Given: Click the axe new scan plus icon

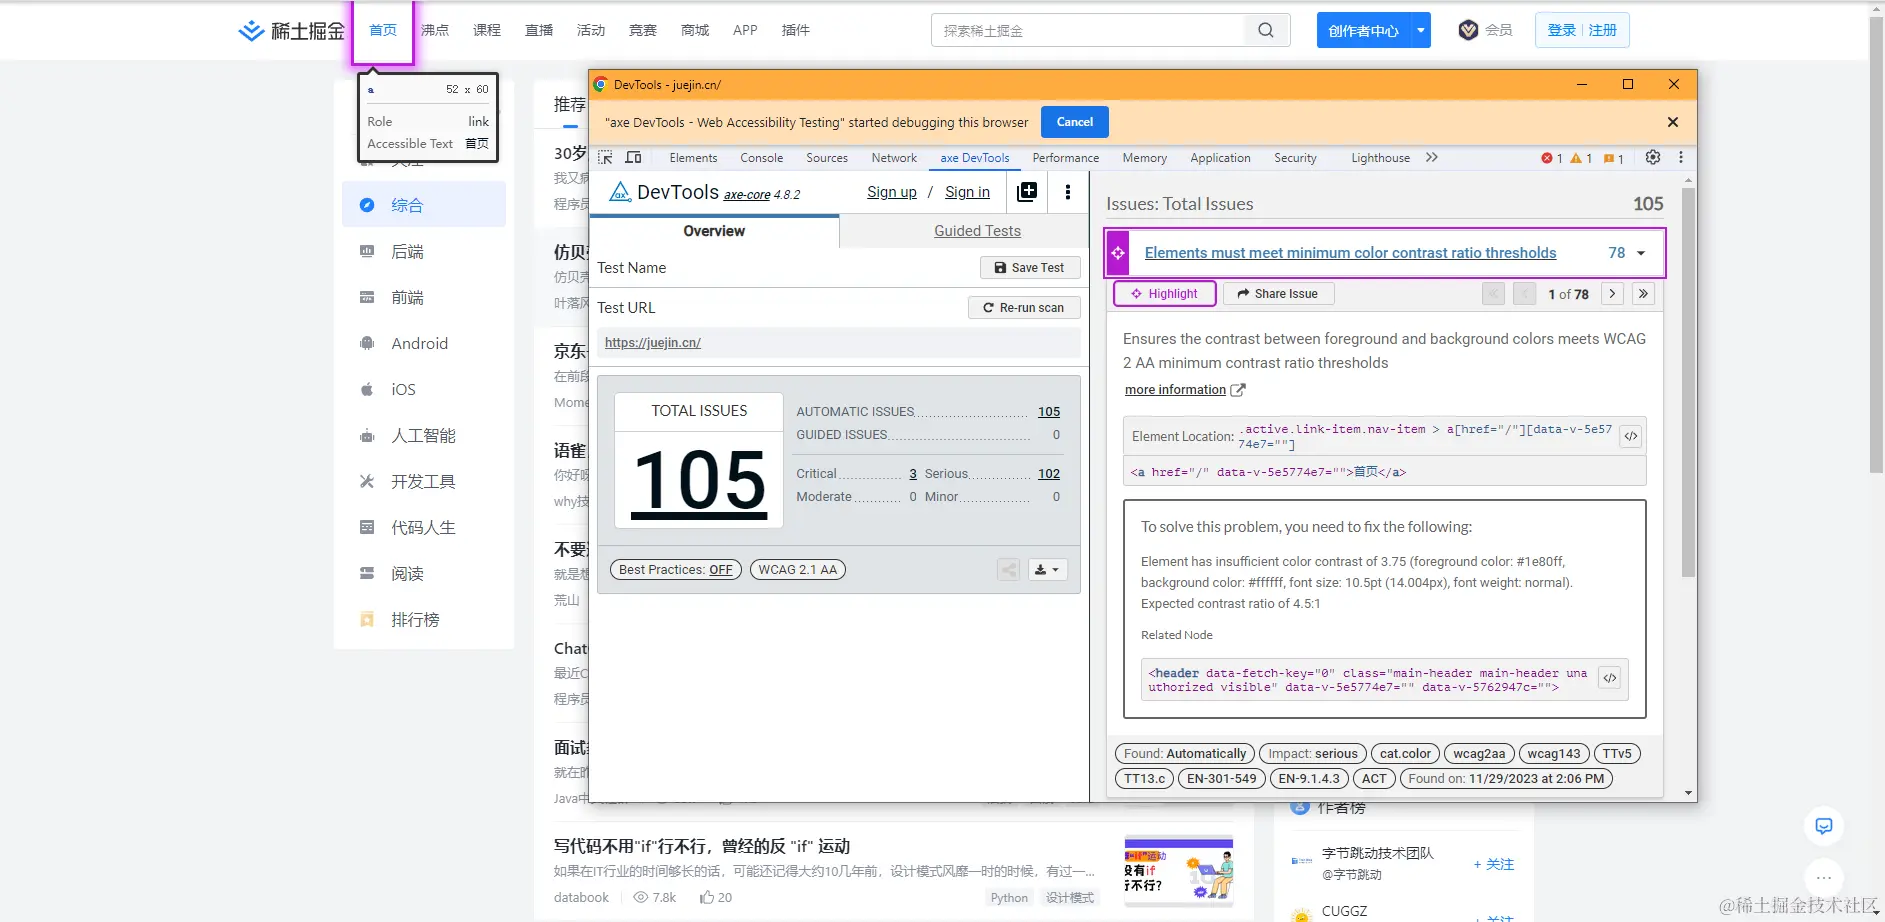Looking at the screenshot, I should [x=1027, y=192].
